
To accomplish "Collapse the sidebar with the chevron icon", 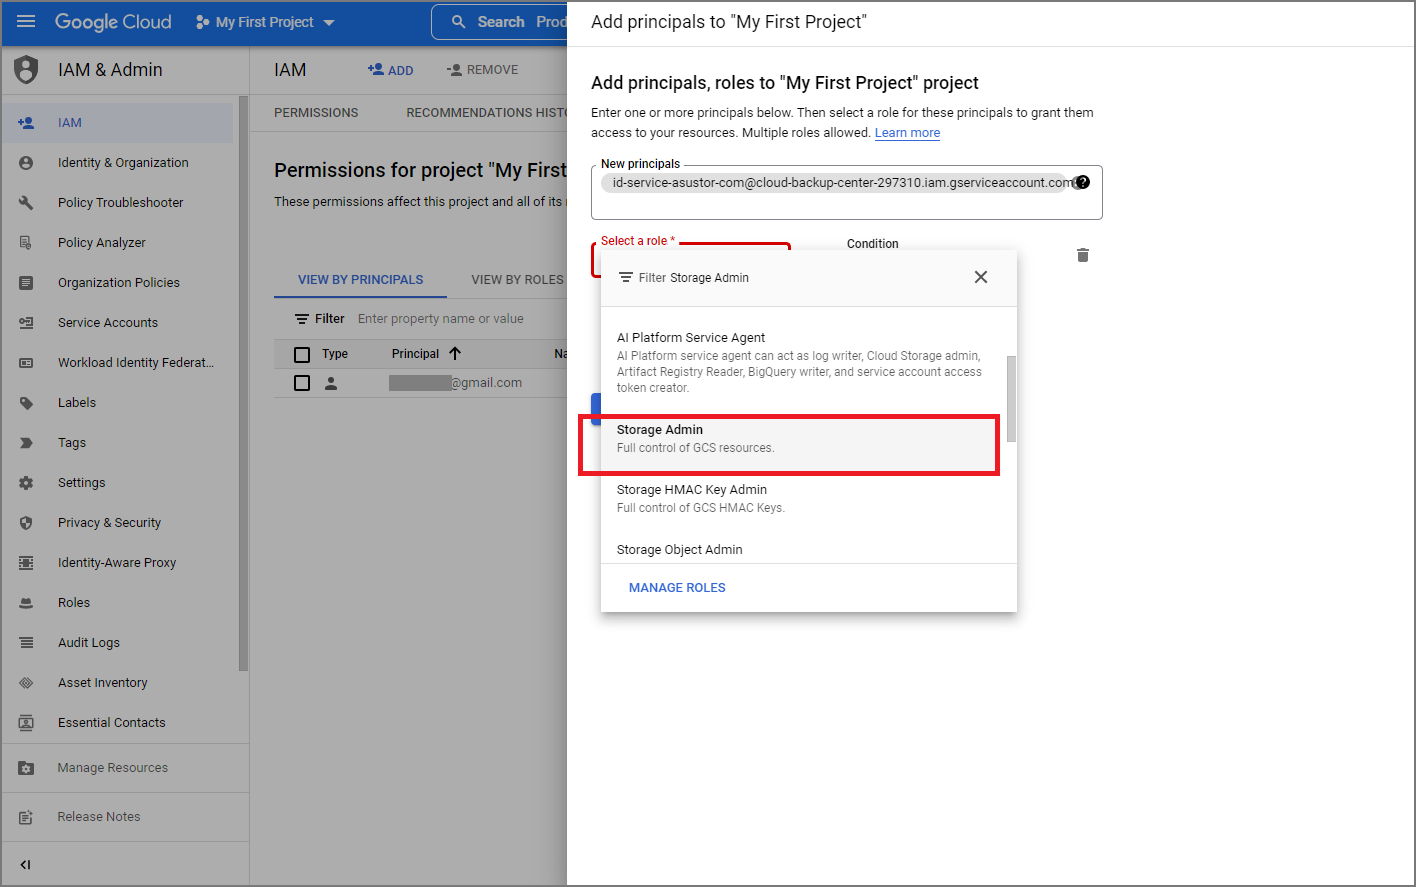I will point(26,865).
